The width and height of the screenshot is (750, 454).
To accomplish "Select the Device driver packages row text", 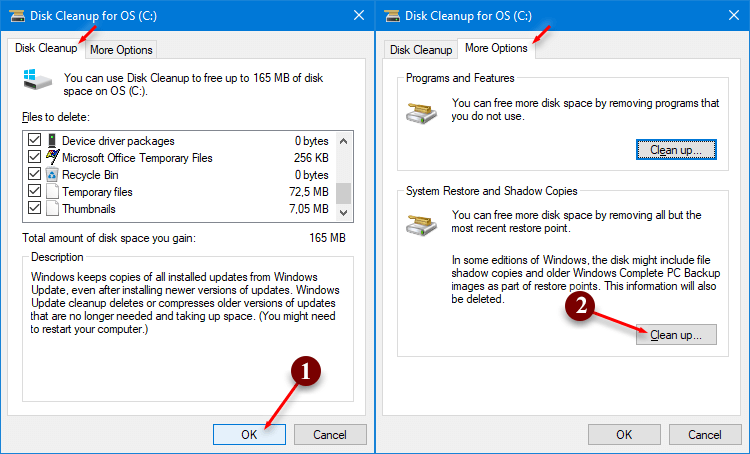I will [x=118, y=141].
